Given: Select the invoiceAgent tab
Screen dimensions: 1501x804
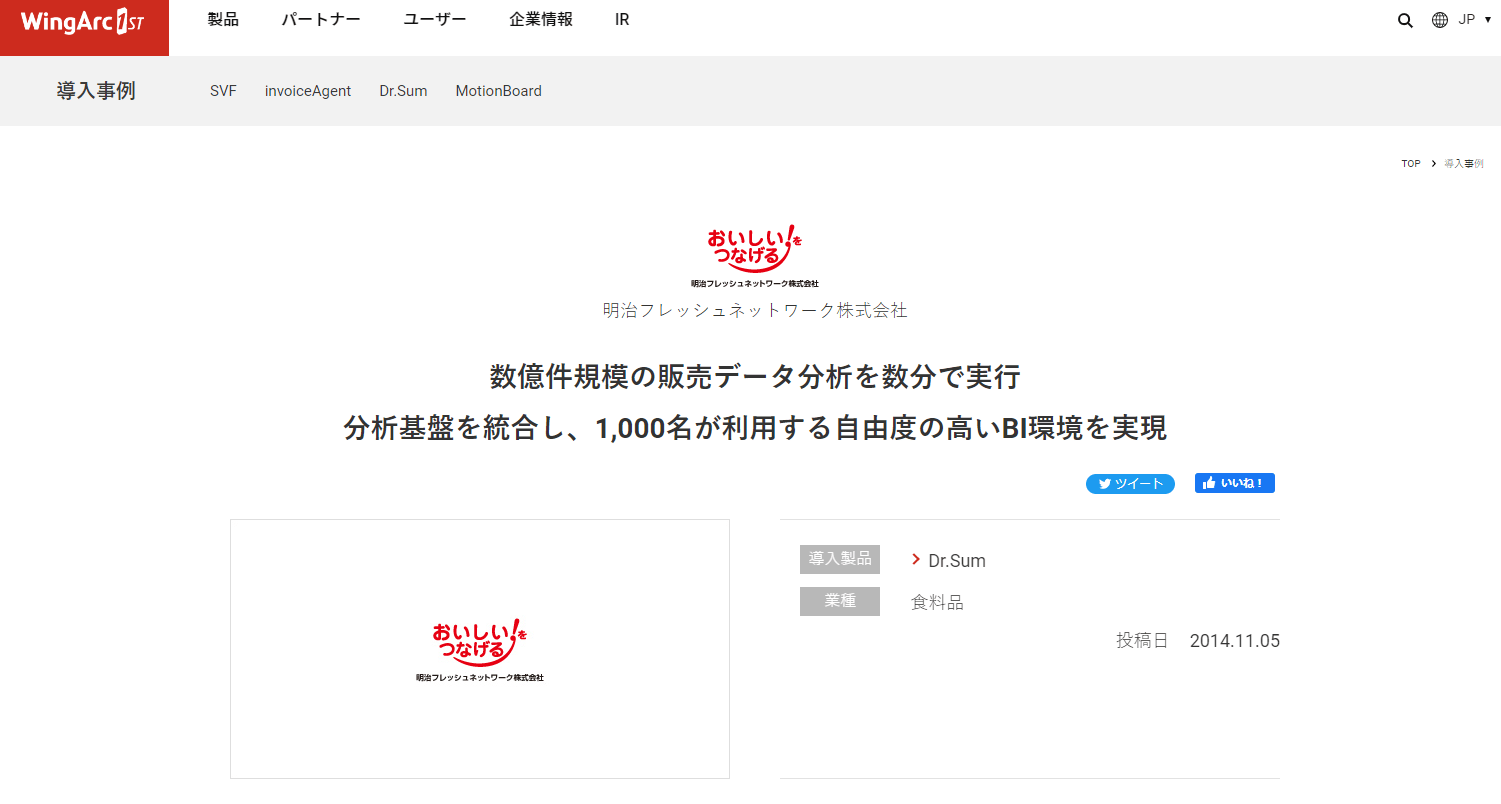Looking at the screenshot, I should 308,91.
